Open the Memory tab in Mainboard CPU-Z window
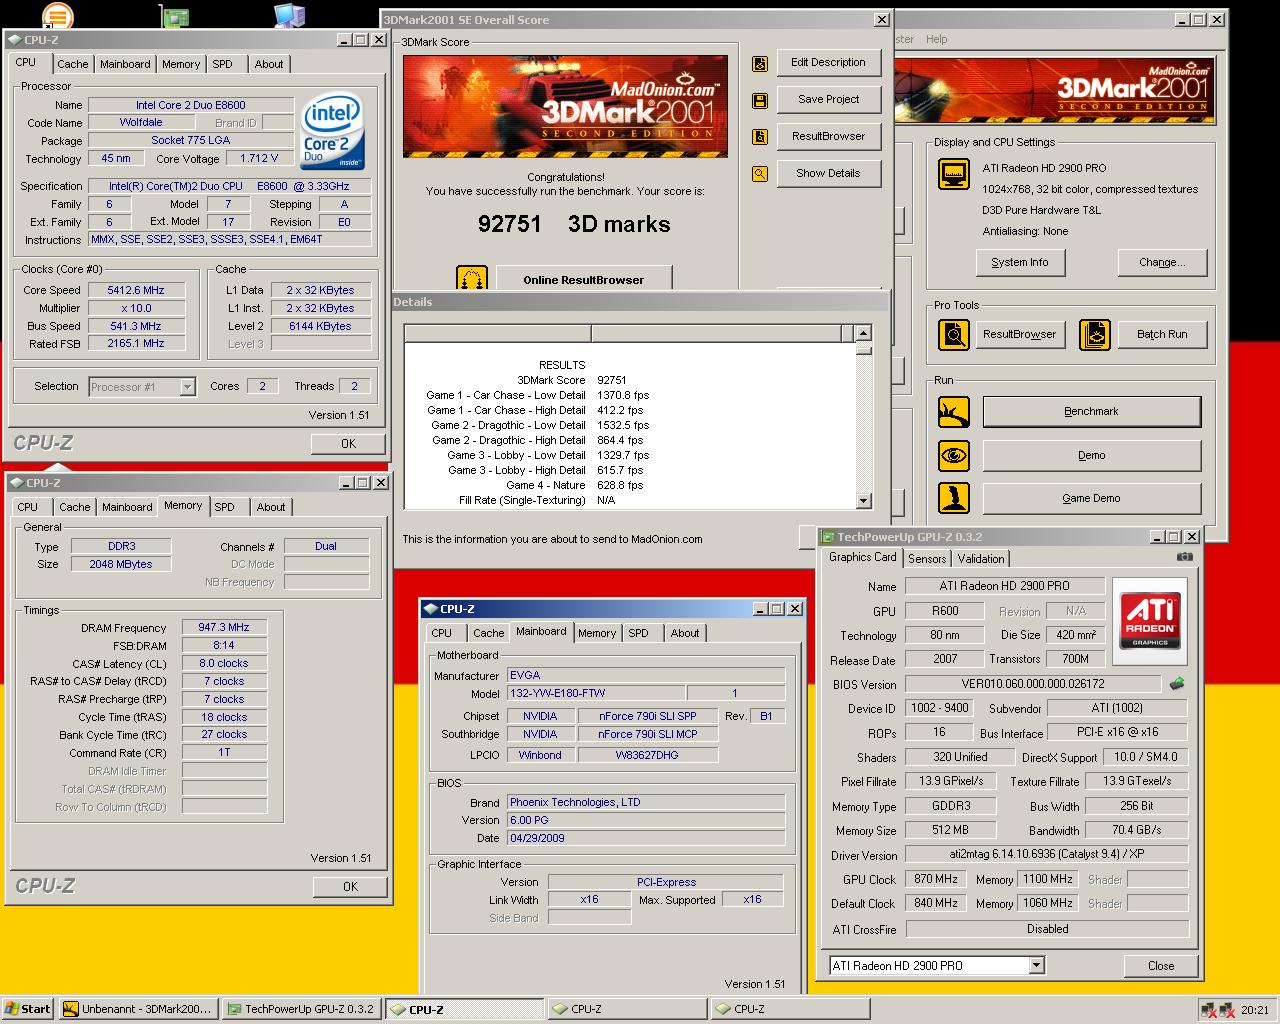Screen dimensions: 1280x1024 pos(597,633)
